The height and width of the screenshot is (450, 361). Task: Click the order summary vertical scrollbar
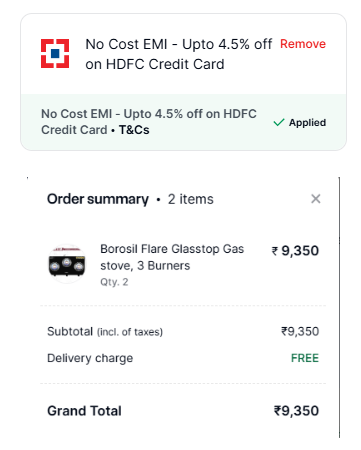[339, 307]
